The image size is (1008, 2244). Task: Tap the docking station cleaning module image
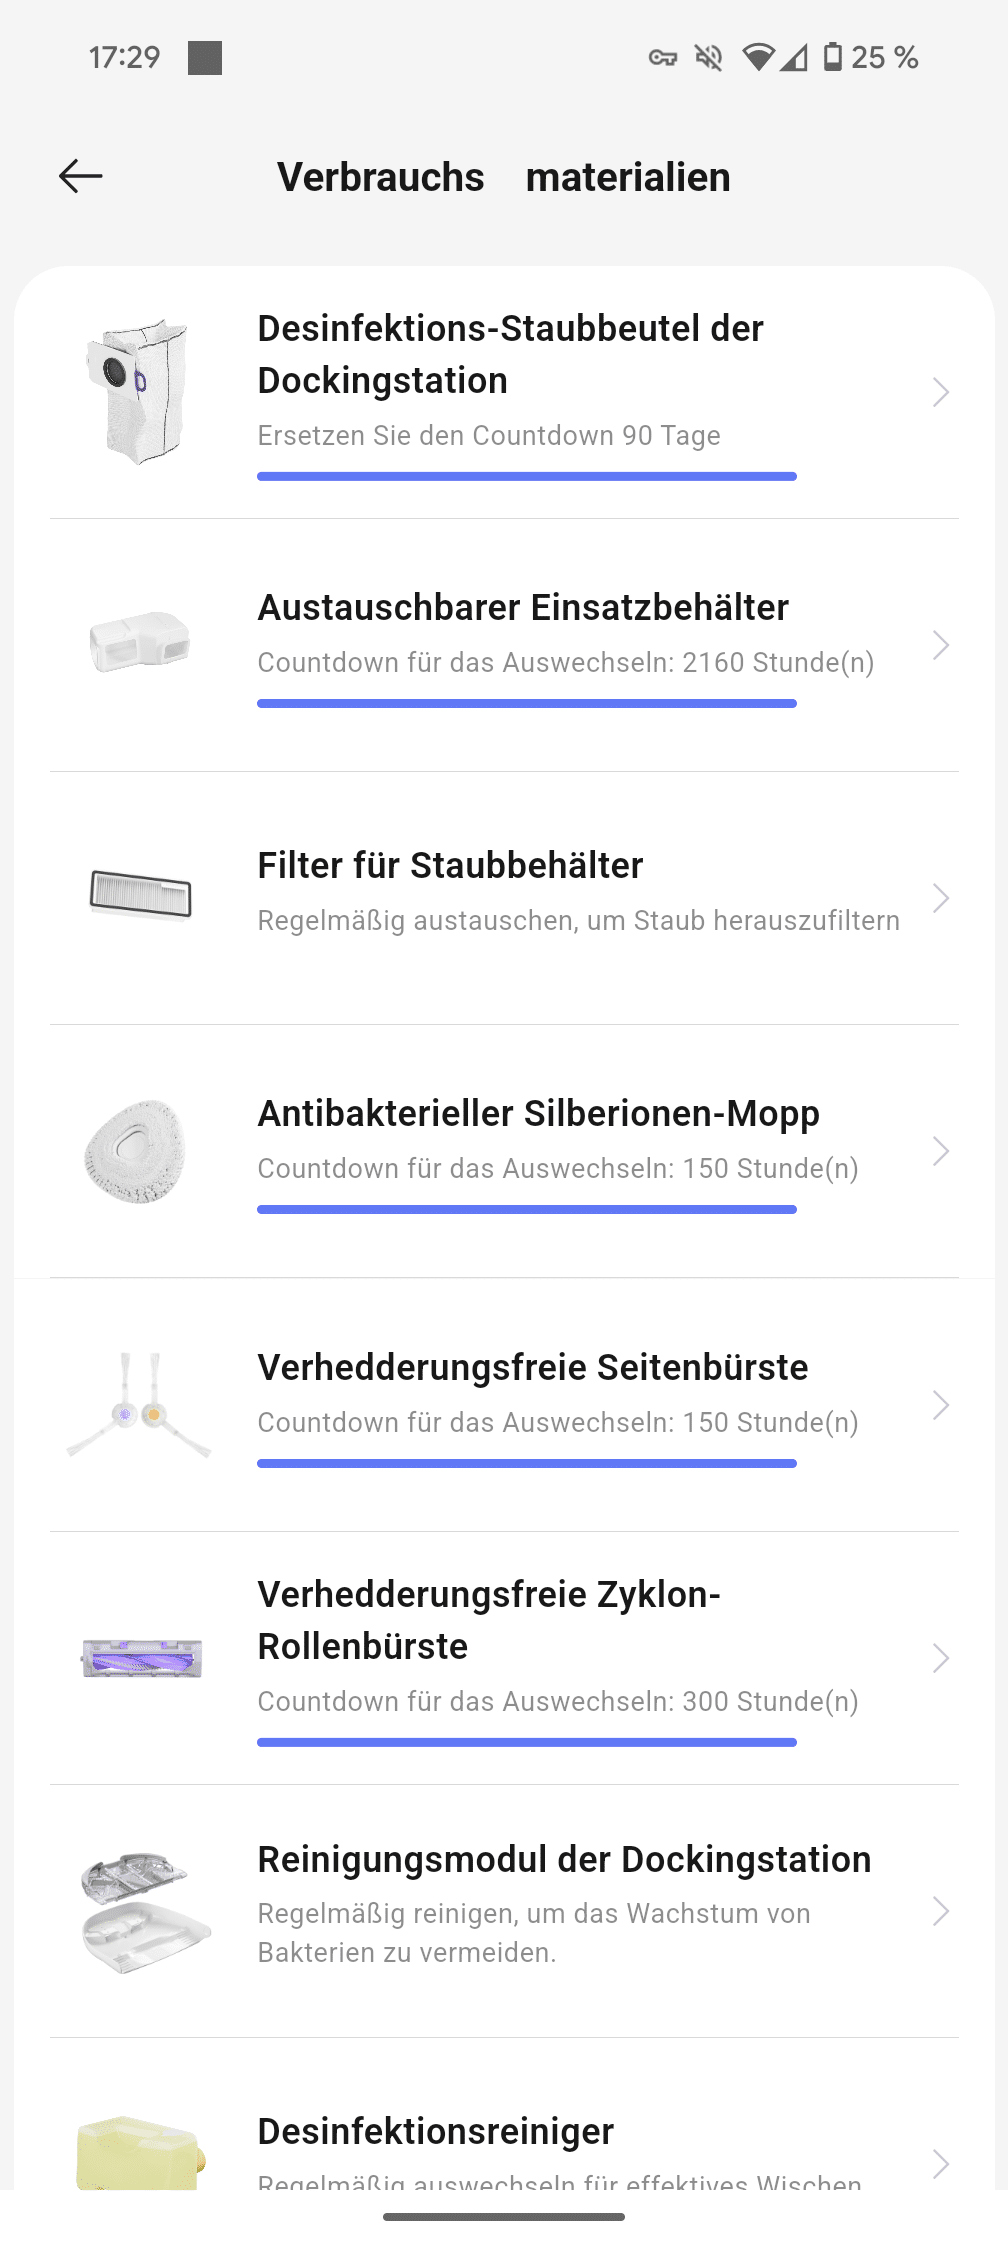tap(143, 1912)
